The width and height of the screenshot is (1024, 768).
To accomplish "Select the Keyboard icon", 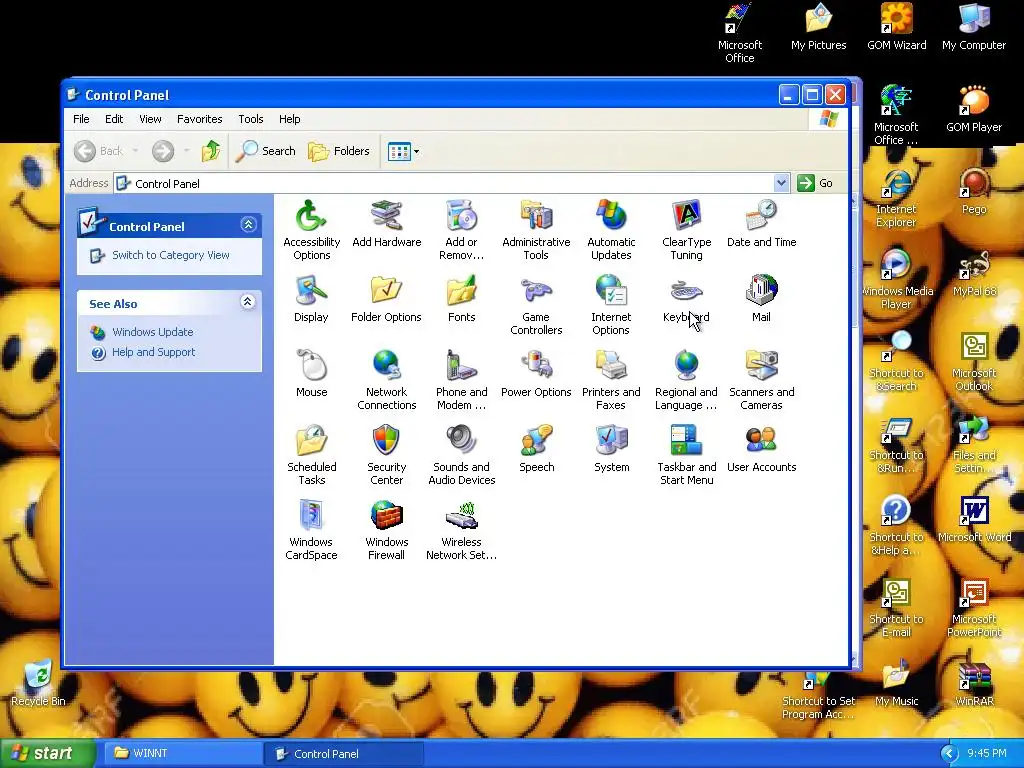I will pos(686,299).
